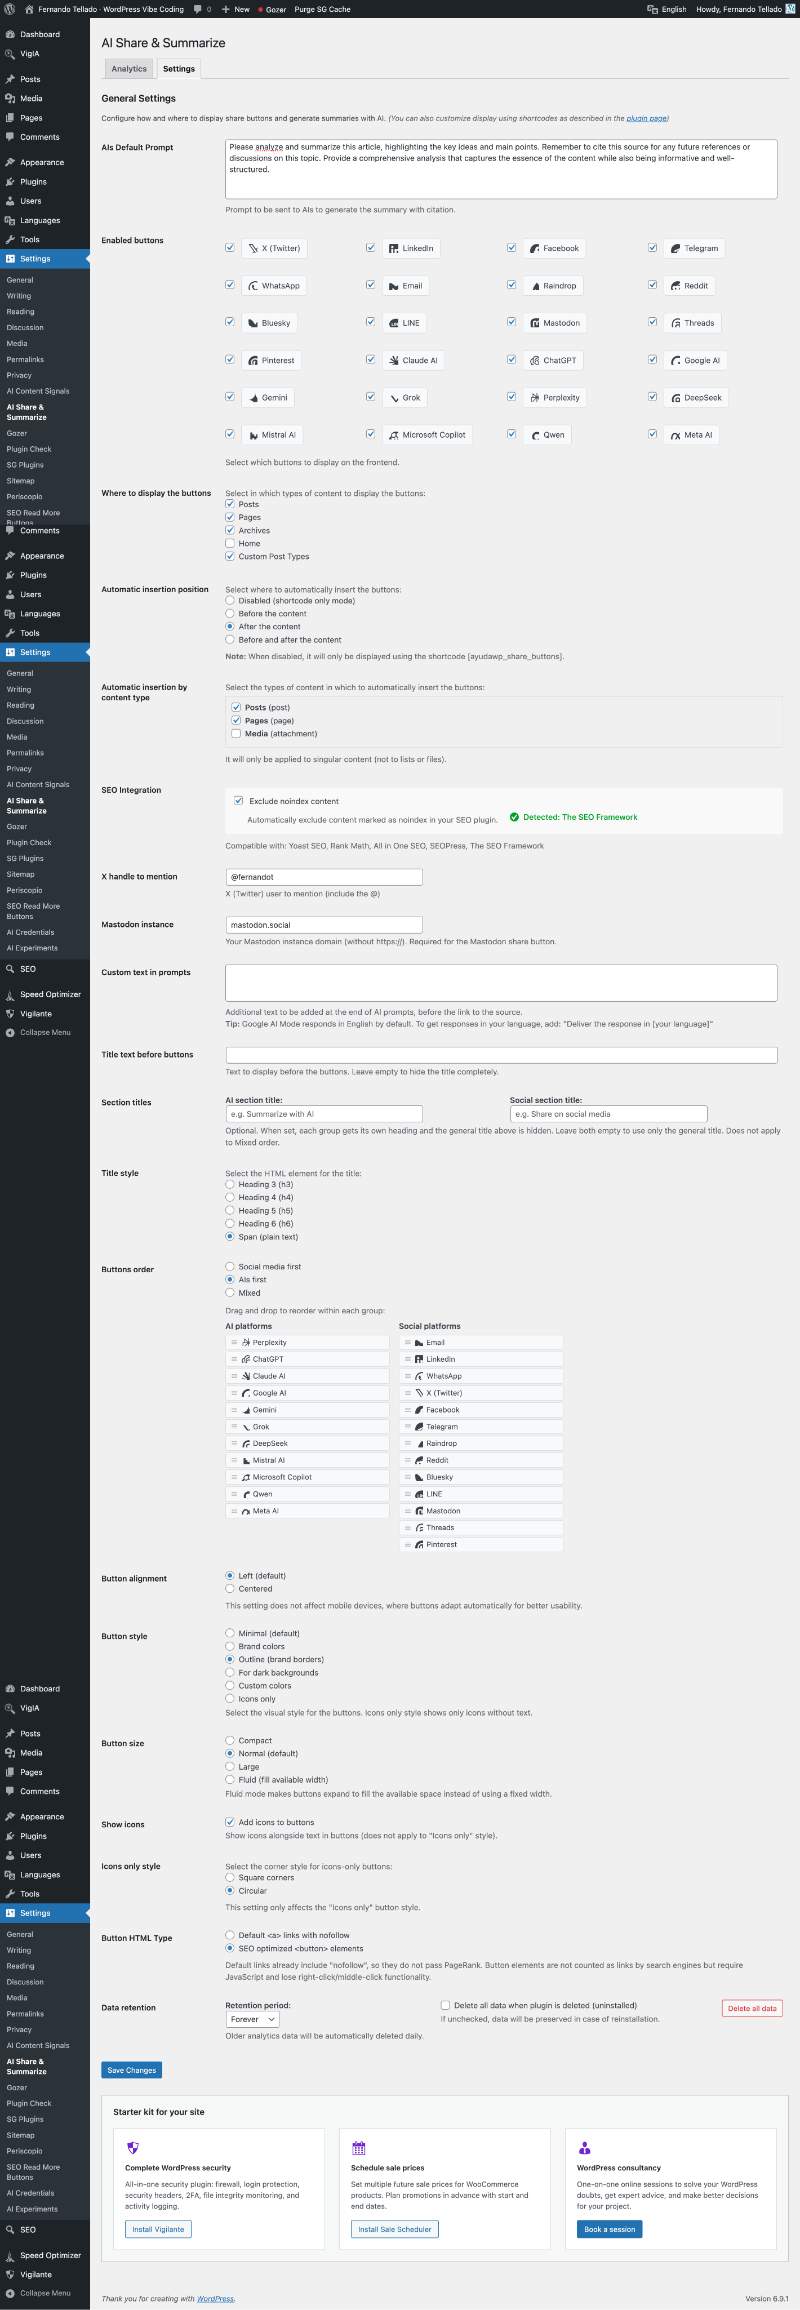800x2310 pixels.
Task: Click the Mastodon instance input field
Action: point(324,925)
